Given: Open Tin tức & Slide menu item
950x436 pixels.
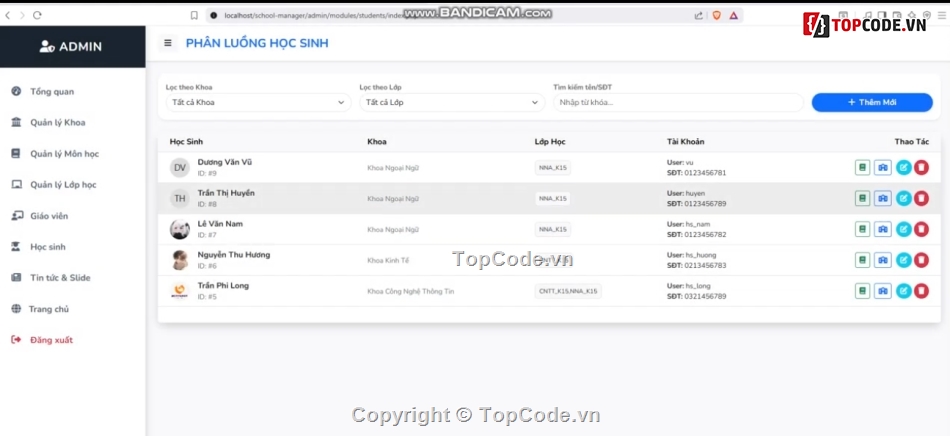Looking at the screenshot, I should [60, 278].
